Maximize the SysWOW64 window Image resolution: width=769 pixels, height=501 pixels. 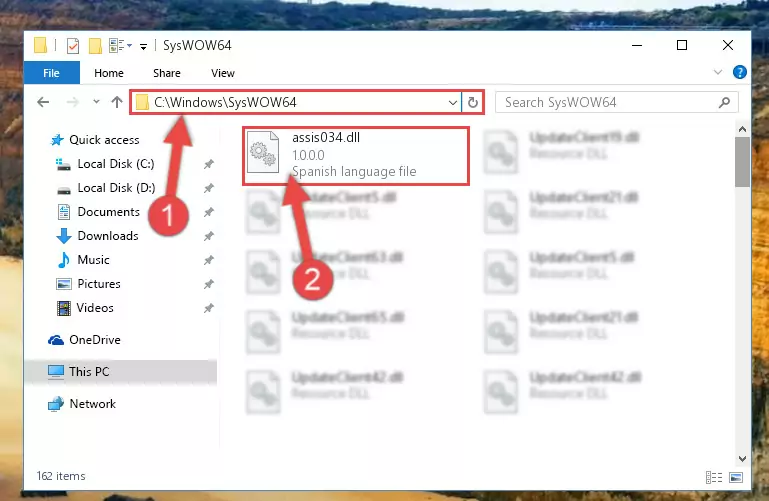(682, 45)
